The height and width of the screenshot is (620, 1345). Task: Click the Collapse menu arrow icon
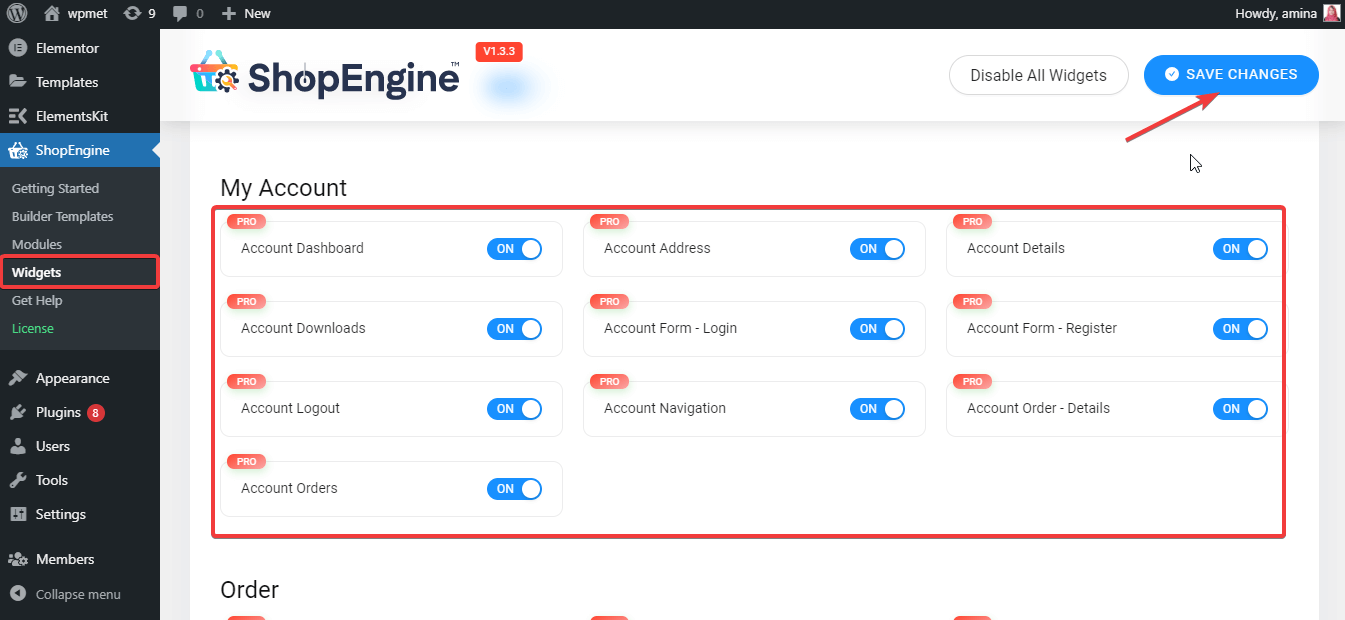click(x=18, y=594)
